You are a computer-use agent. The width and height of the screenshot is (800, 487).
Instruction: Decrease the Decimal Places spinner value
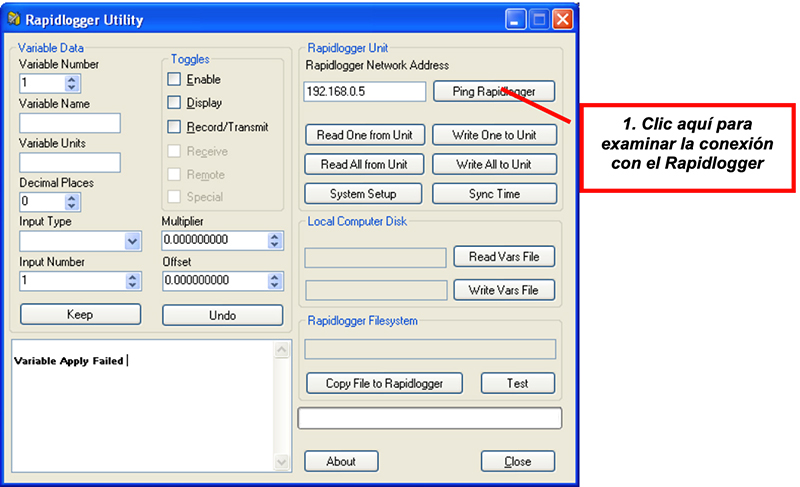[72, 206]
